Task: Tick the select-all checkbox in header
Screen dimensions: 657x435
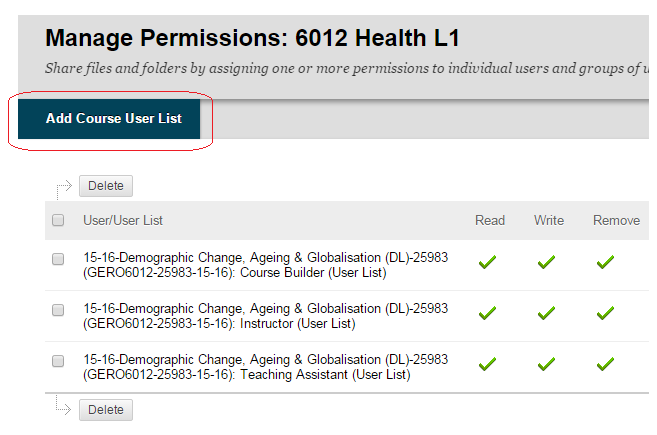Action: (x=58, y=220)
